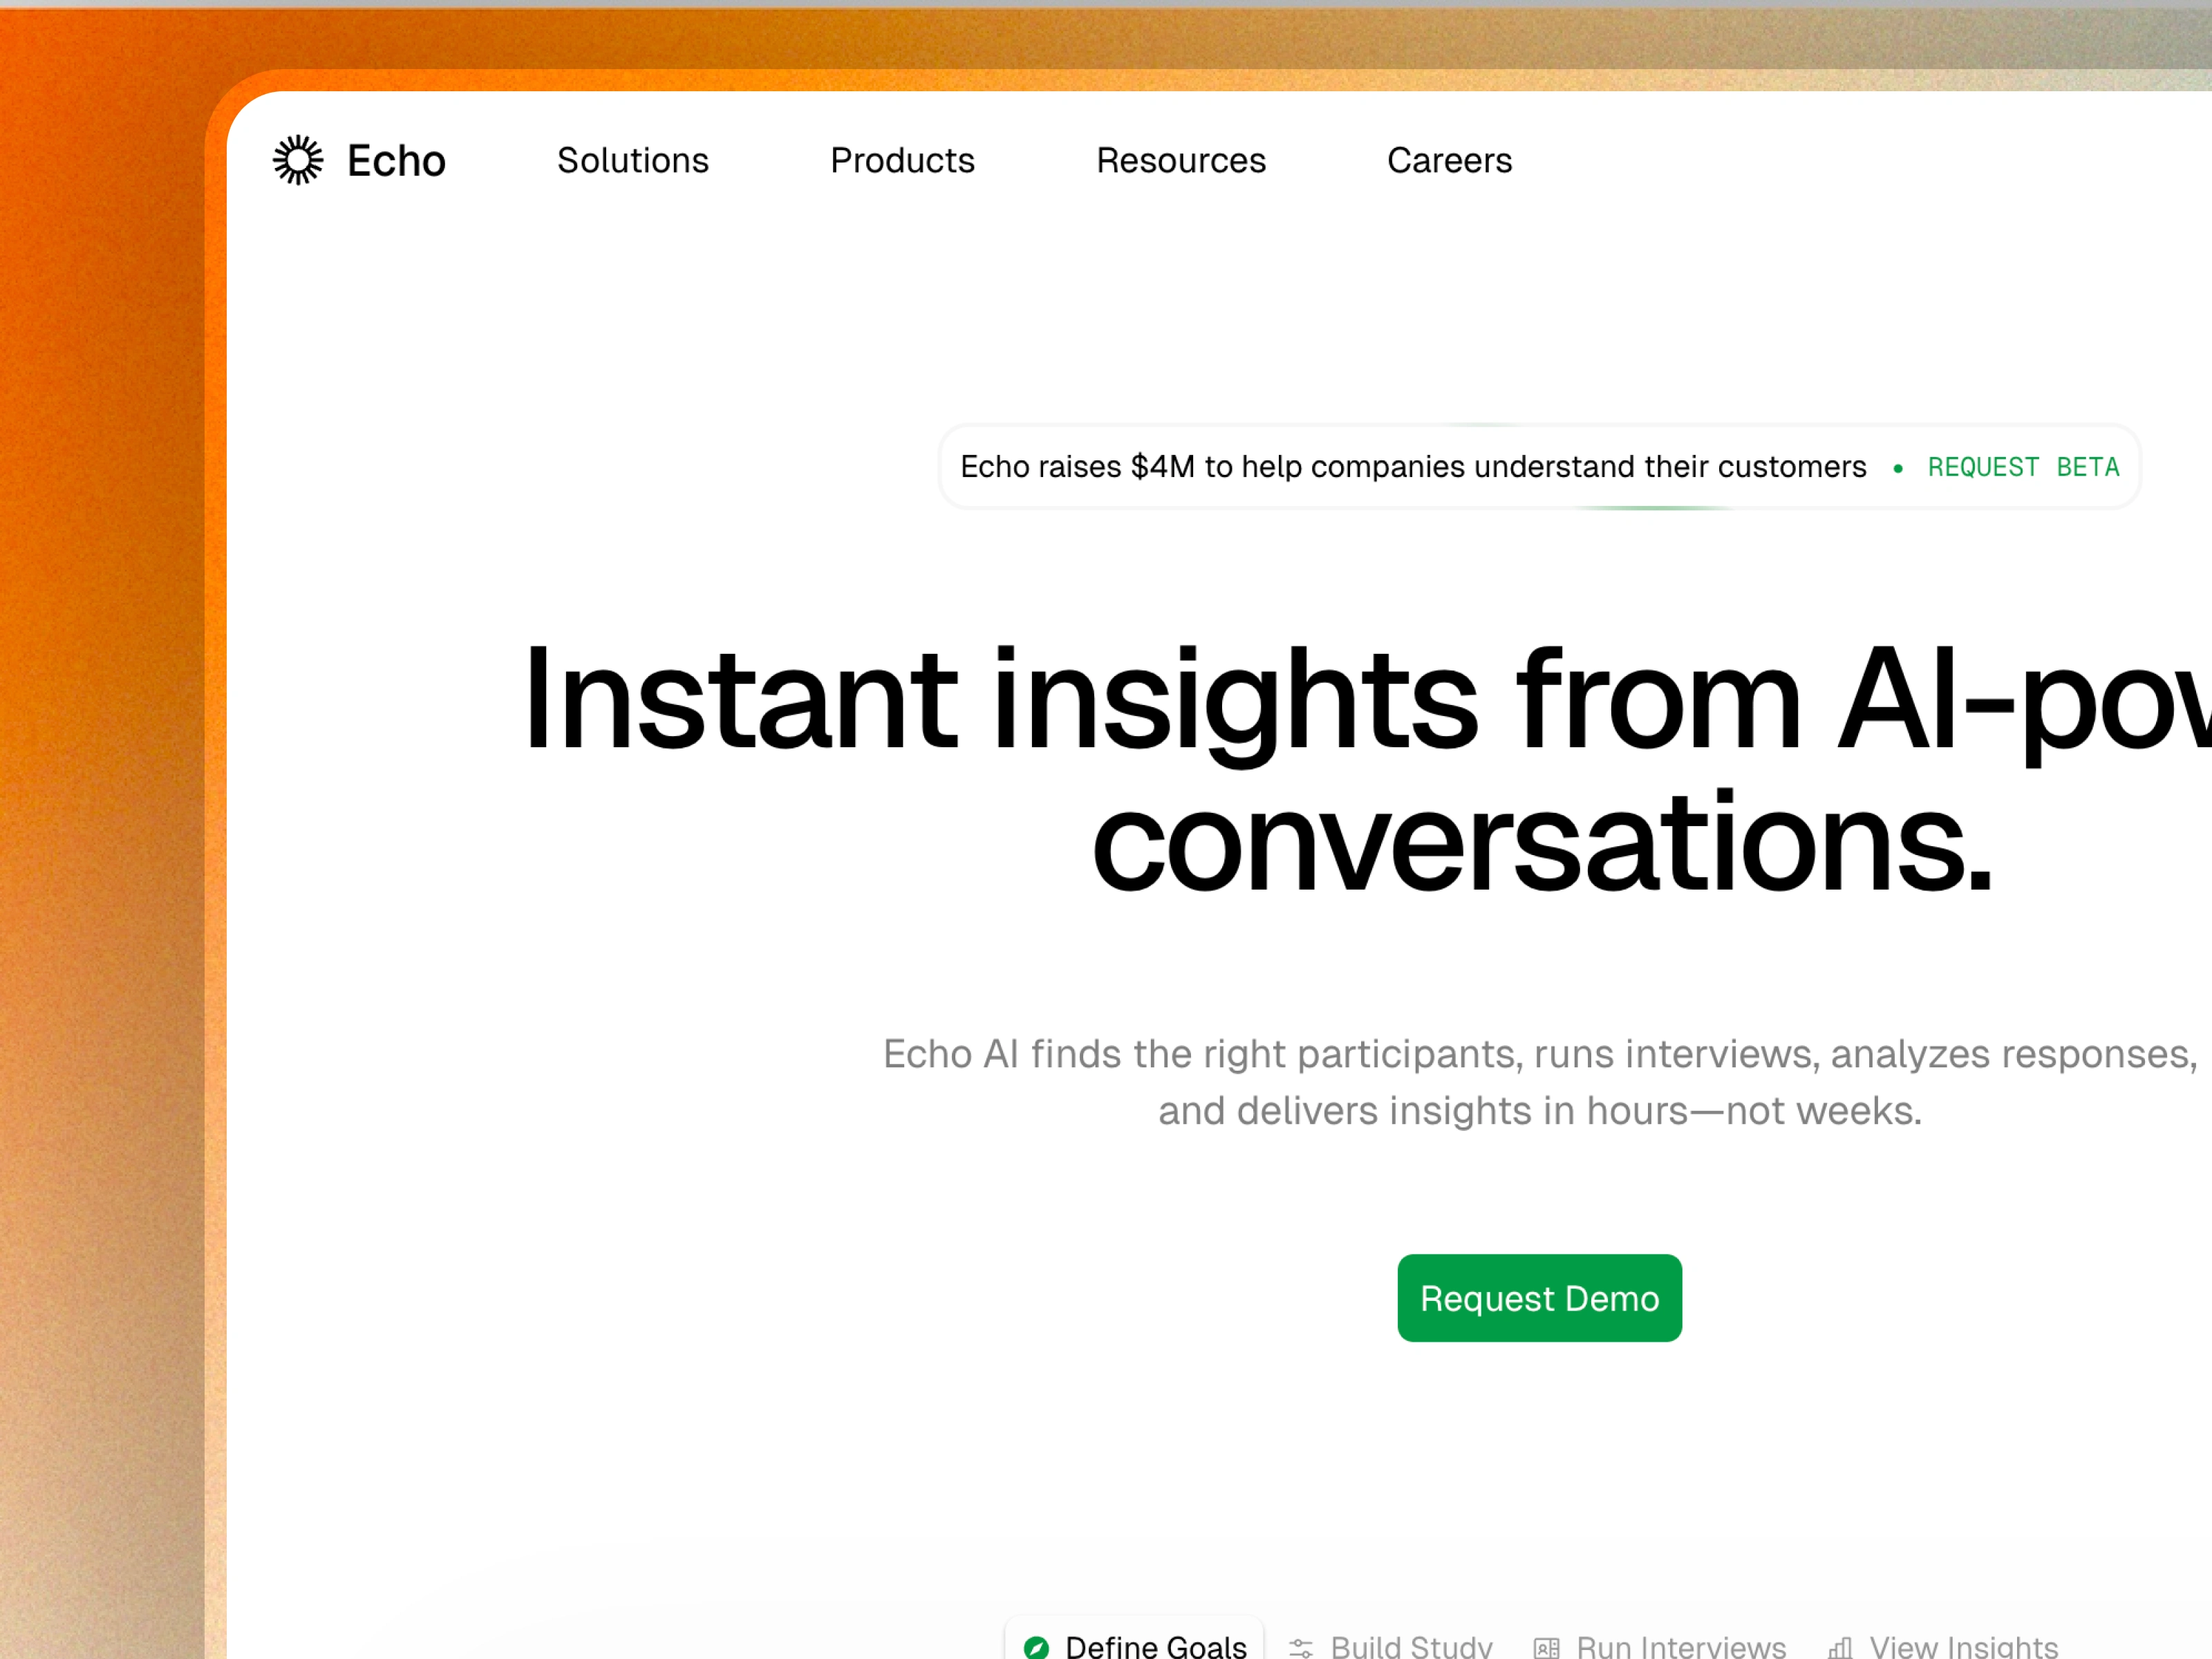This screenshot has height=1659, width=2212.
Task: Click the bar chart icon beside View Insights
Action: point(1840,1648)
